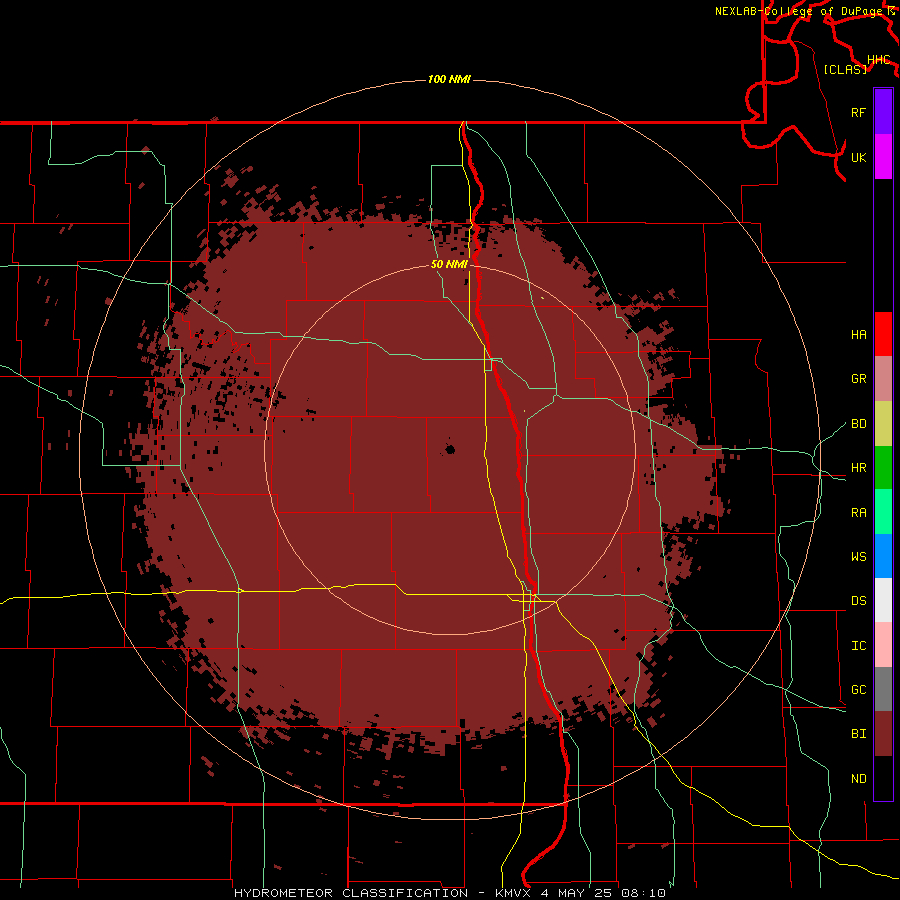Image resolution: width=900 pixels, height=900 pixels.
Task: Click the GC gray legend swatch
Action: click(x=883, y=689)
